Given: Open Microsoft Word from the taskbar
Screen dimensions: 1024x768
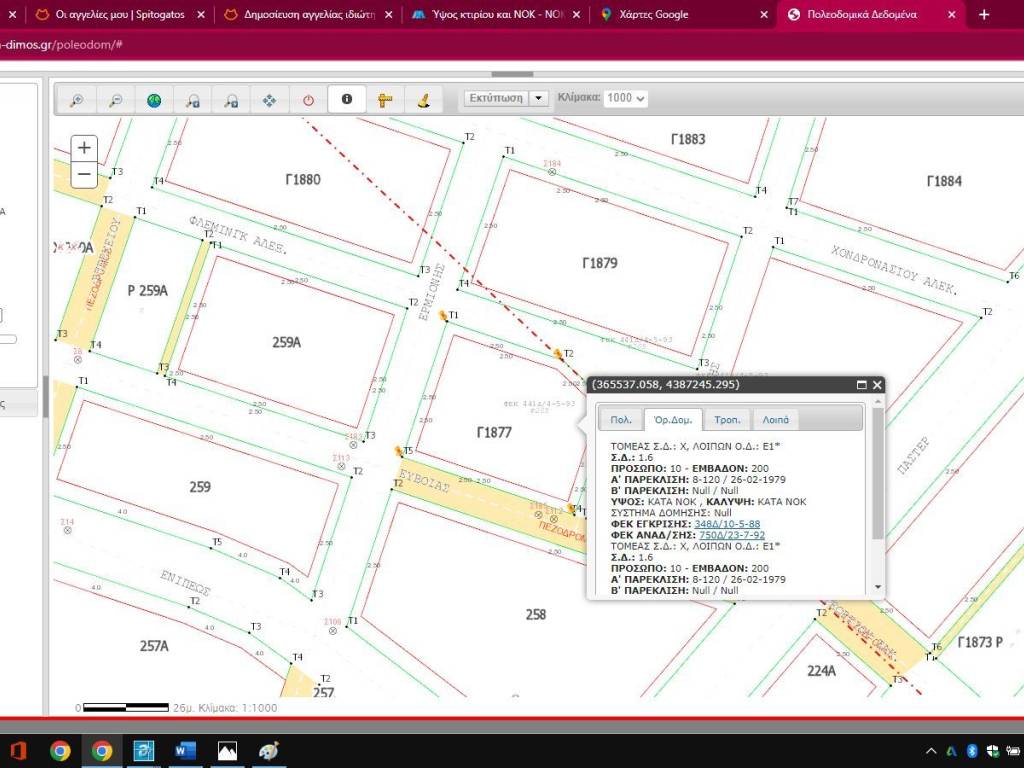Looking at the screenshot, I should point(186,750).
